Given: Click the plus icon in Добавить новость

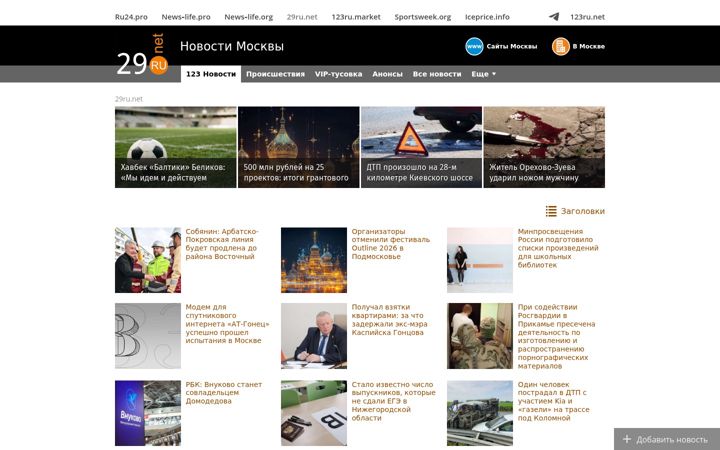Looking at the screenshot, I should tap(627, 439).
